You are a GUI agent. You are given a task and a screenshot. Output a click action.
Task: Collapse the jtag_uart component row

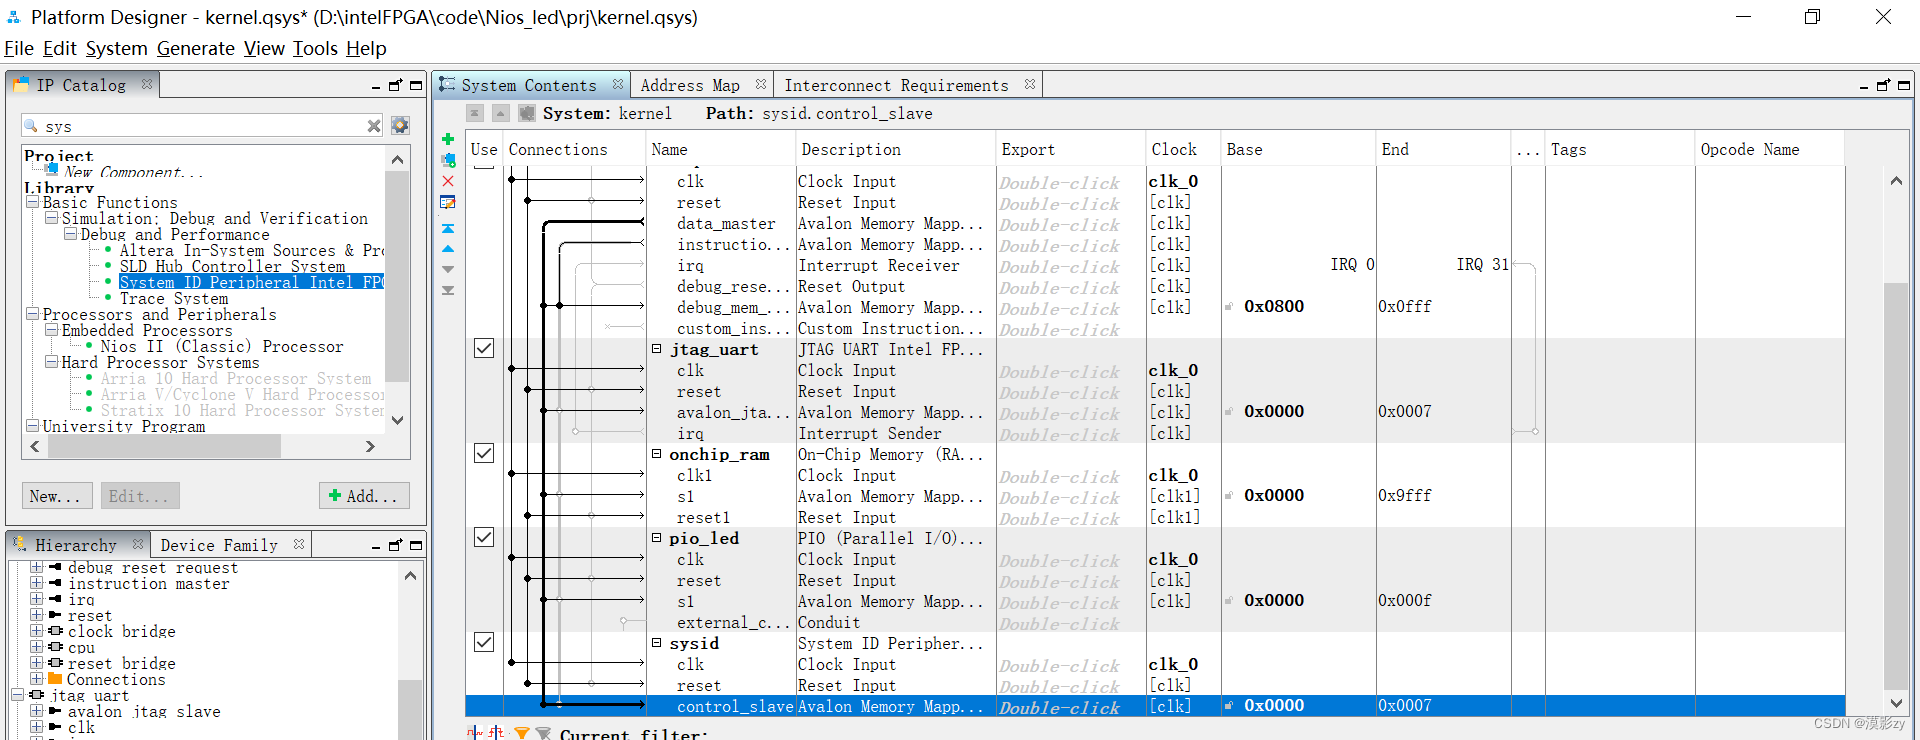657,349
